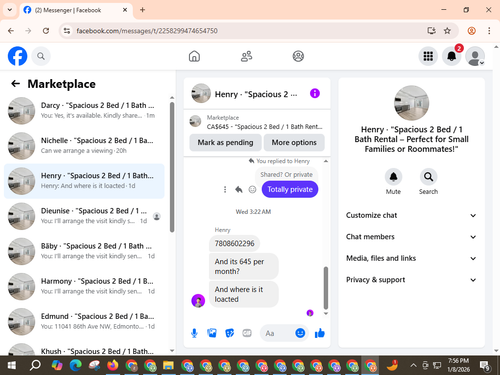Open the Facebook apps menu grid
Image resolution: width=500 pixels, height=375 pixels.
point(428,56)
